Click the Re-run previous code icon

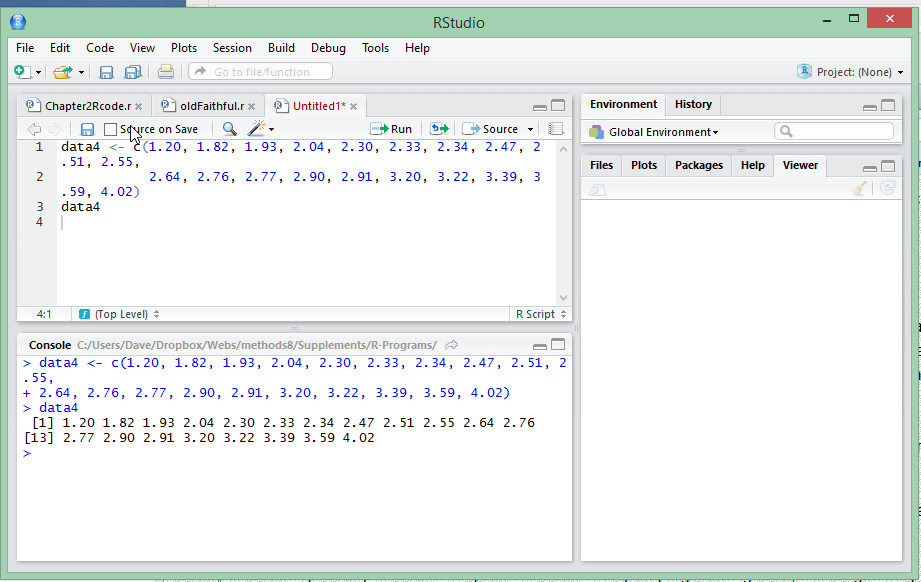tap(439, 129)
